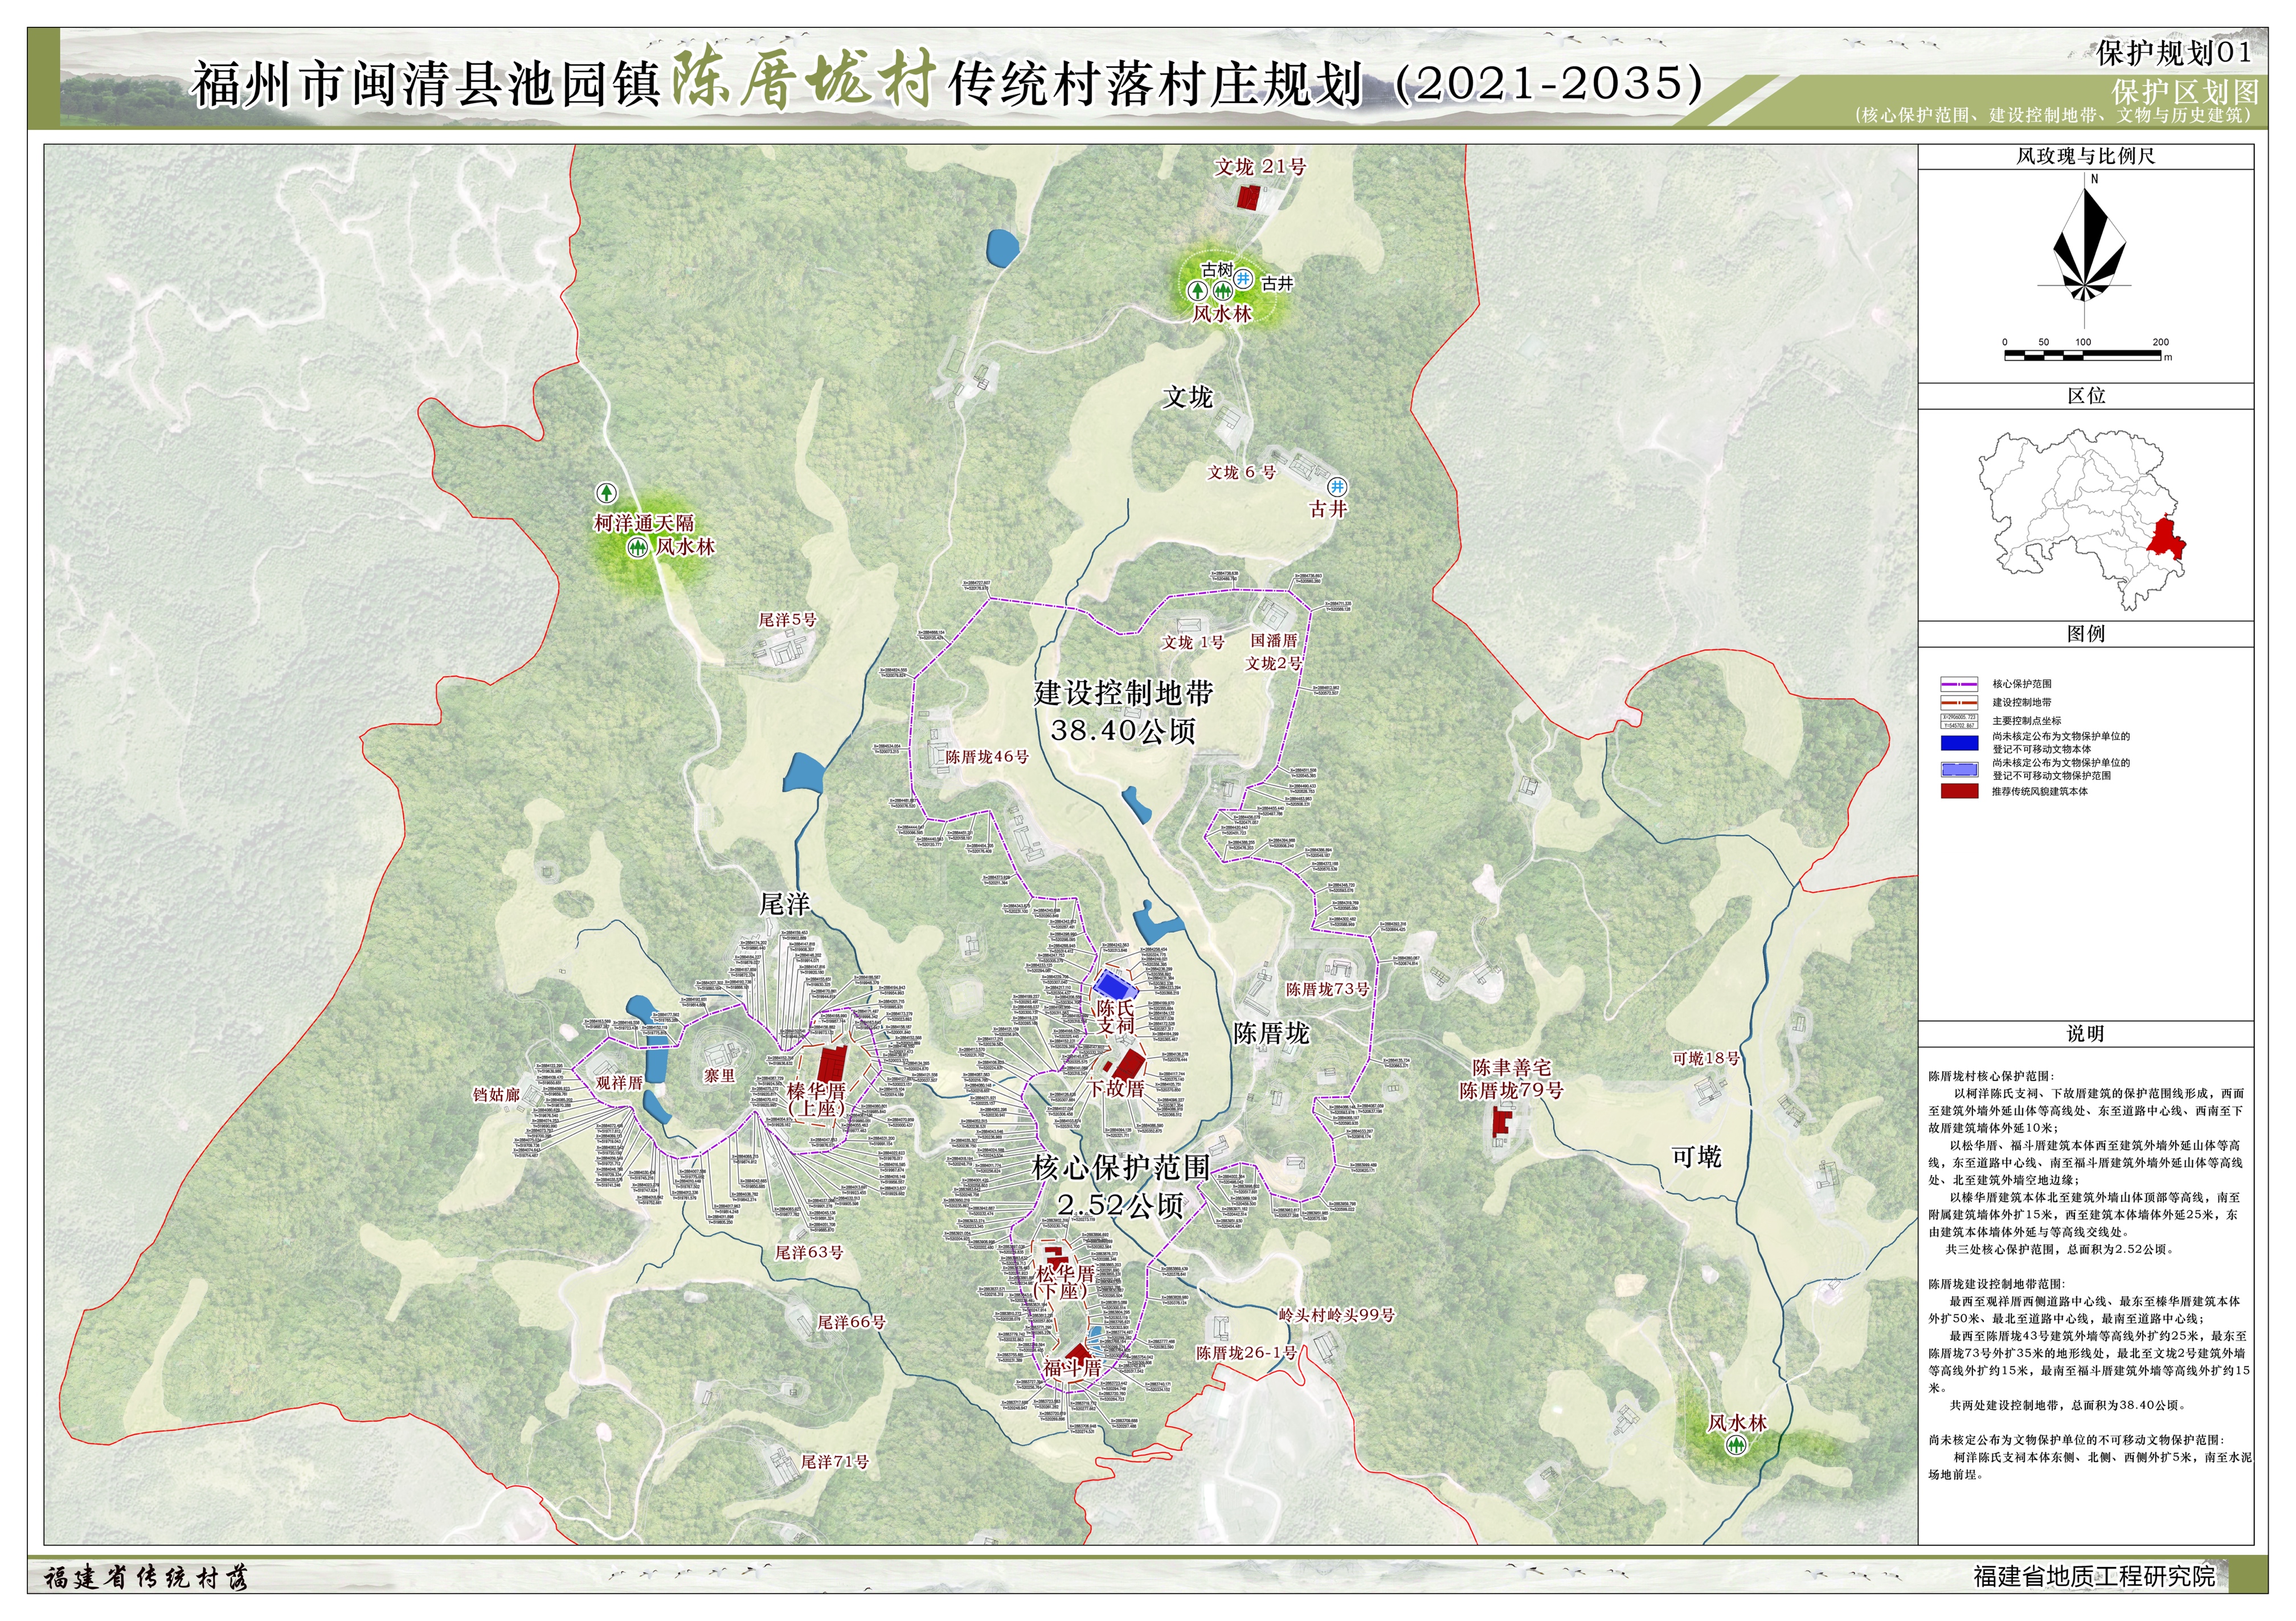Viewport: 2296px width, 1621px height.
Task: Click the coordinate sample box in legend
Action: coord(1959,721)
